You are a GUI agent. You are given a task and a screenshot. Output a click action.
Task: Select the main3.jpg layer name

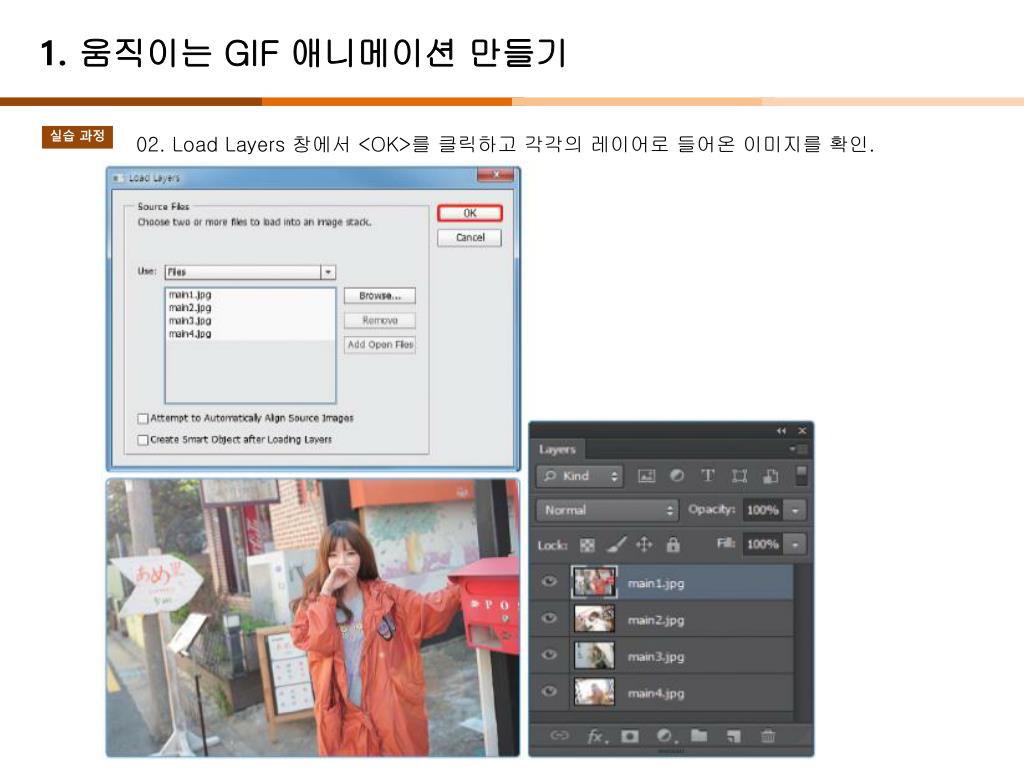pos(656,656)
